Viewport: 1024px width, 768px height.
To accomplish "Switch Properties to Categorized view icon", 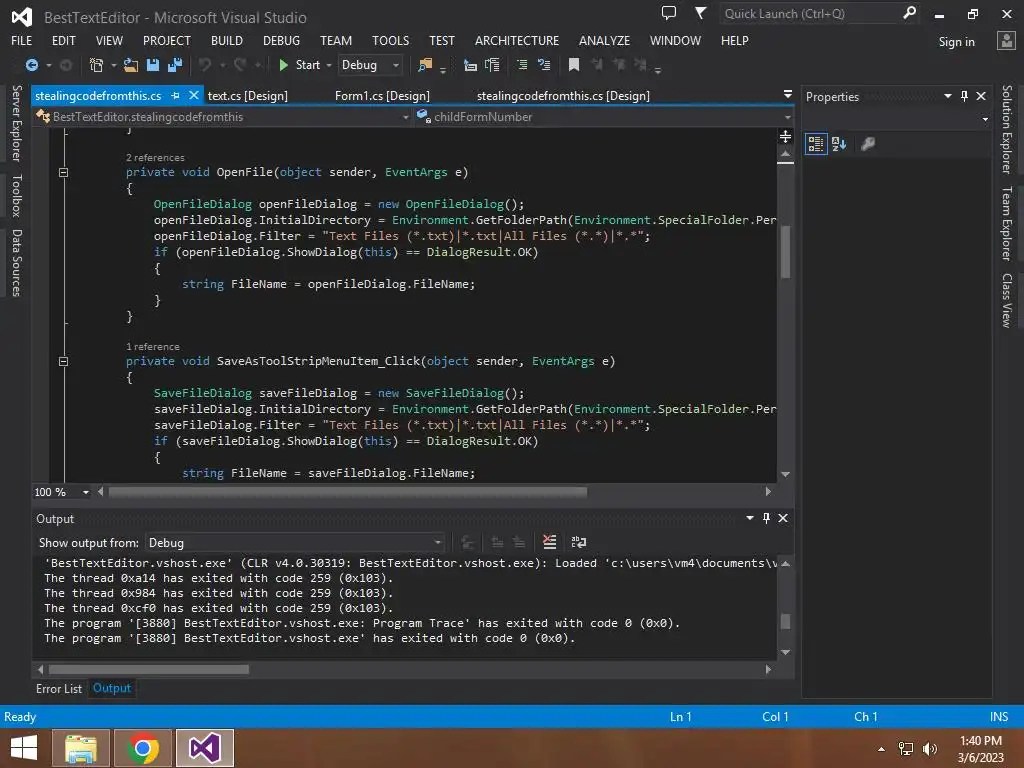I will 816,144.
